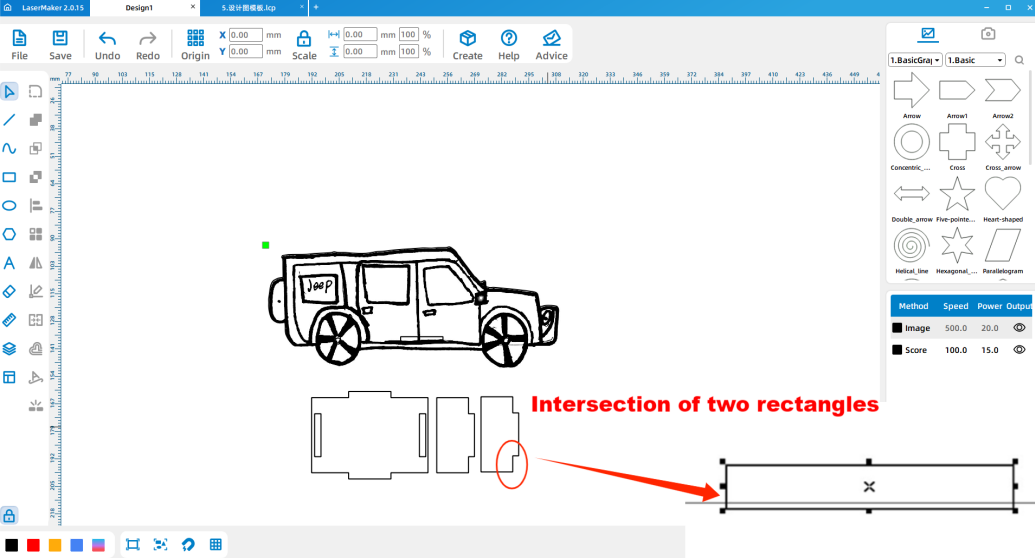Choose the curve drawing tool
The width and height of the screenshot is (1035, 559).
click(9, 148)
